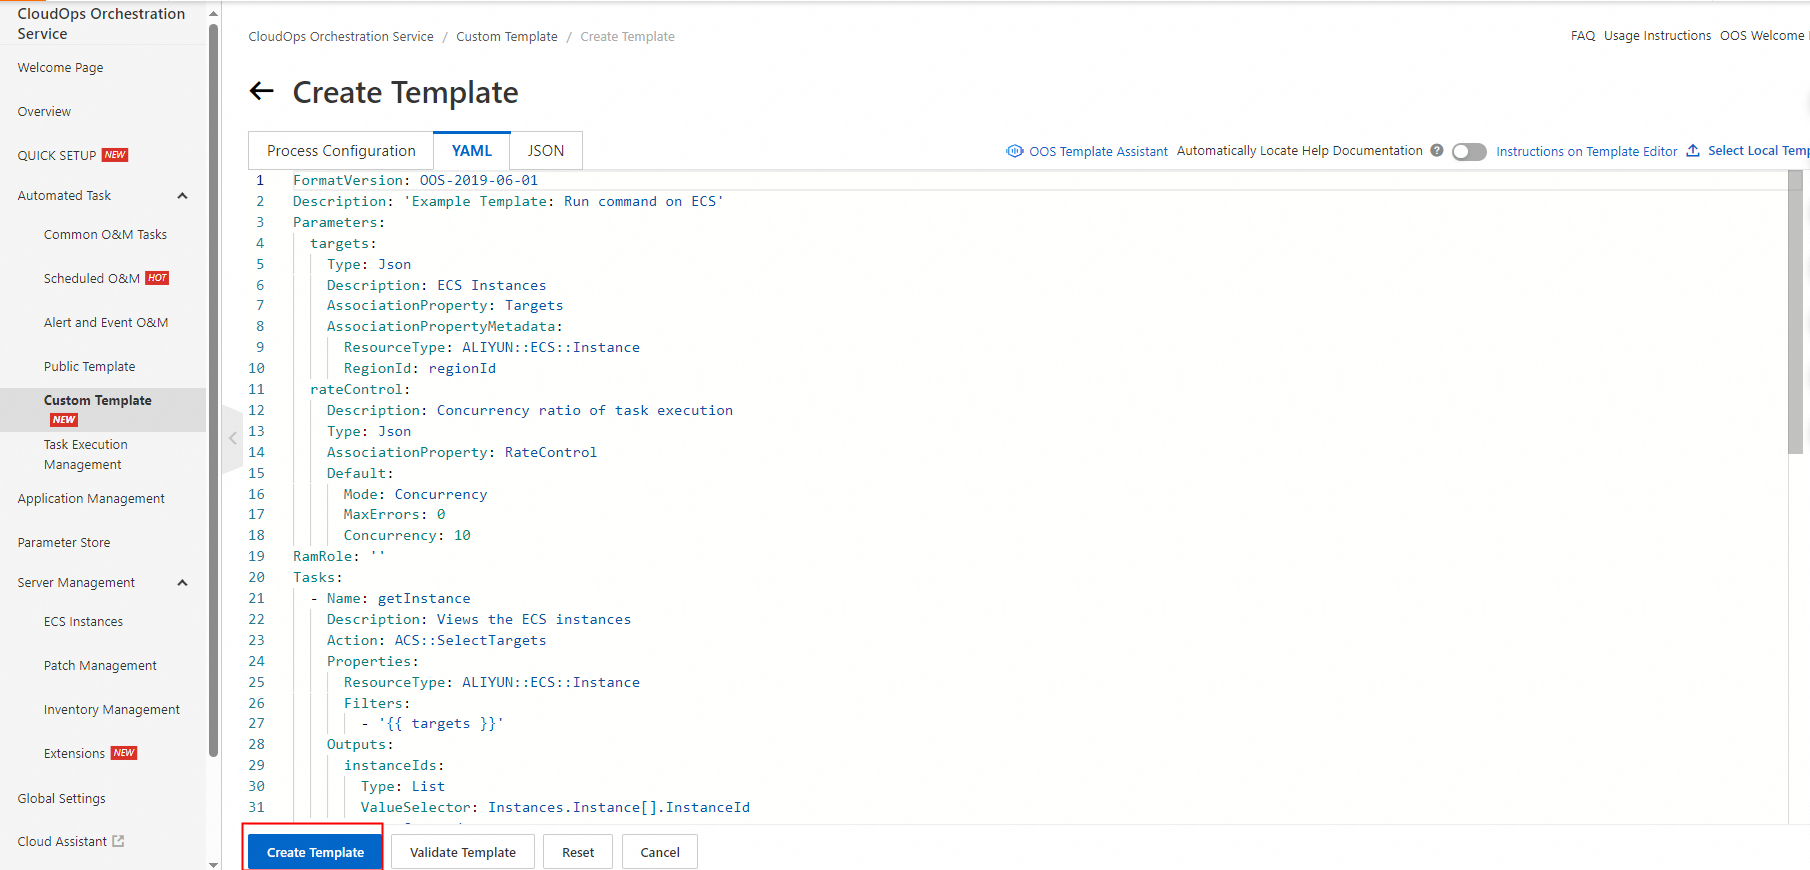Open Welcome Page in sidebar
Screen dimensions: 1810x870
point(60,68)
